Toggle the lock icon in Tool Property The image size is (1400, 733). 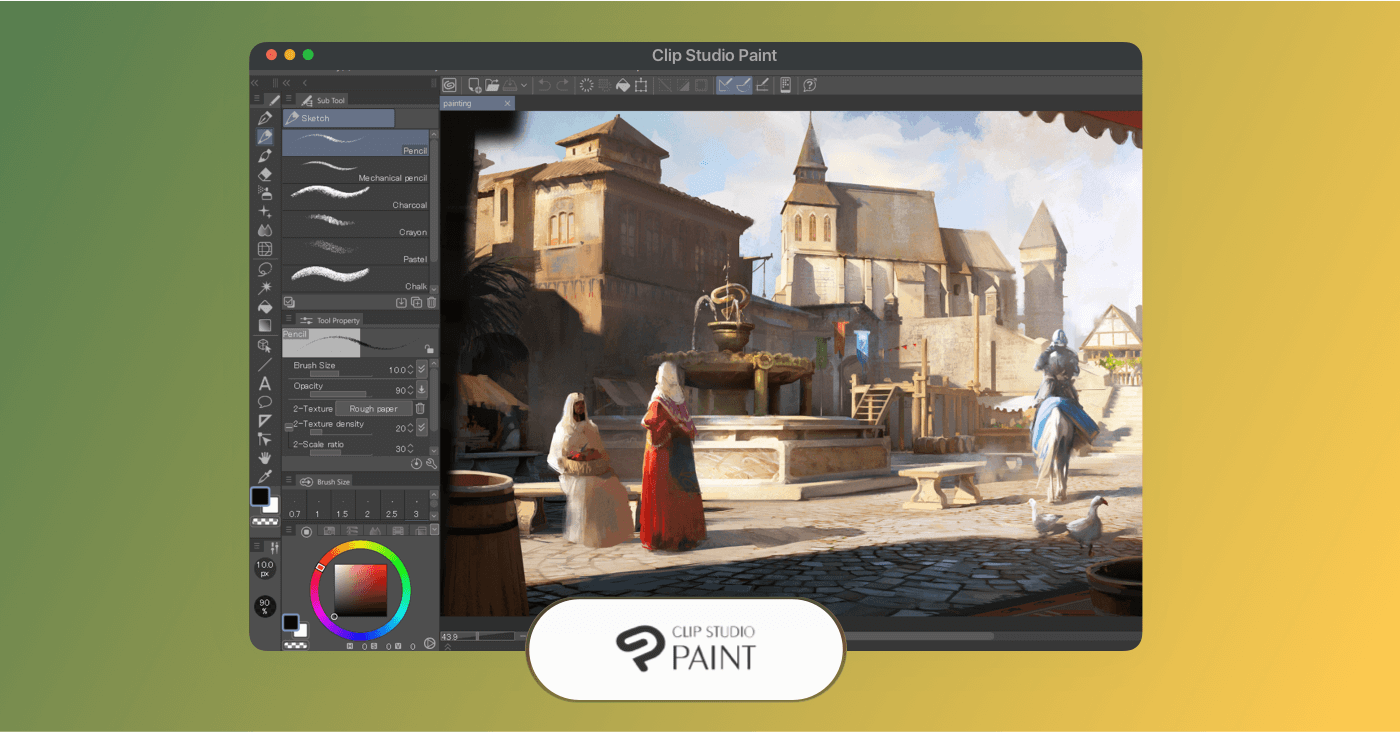tap(430, 349)
